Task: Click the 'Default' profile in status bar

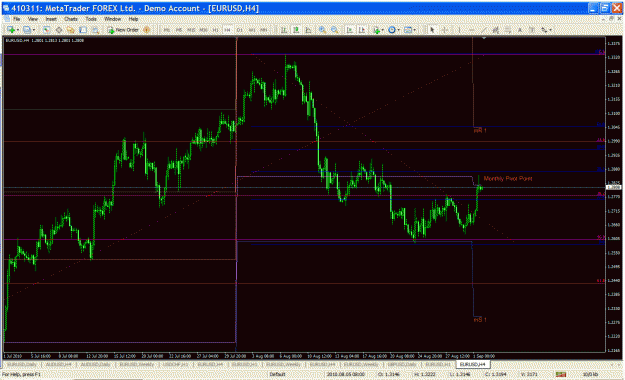Action: pyautogui.click(x=277, y=374)
